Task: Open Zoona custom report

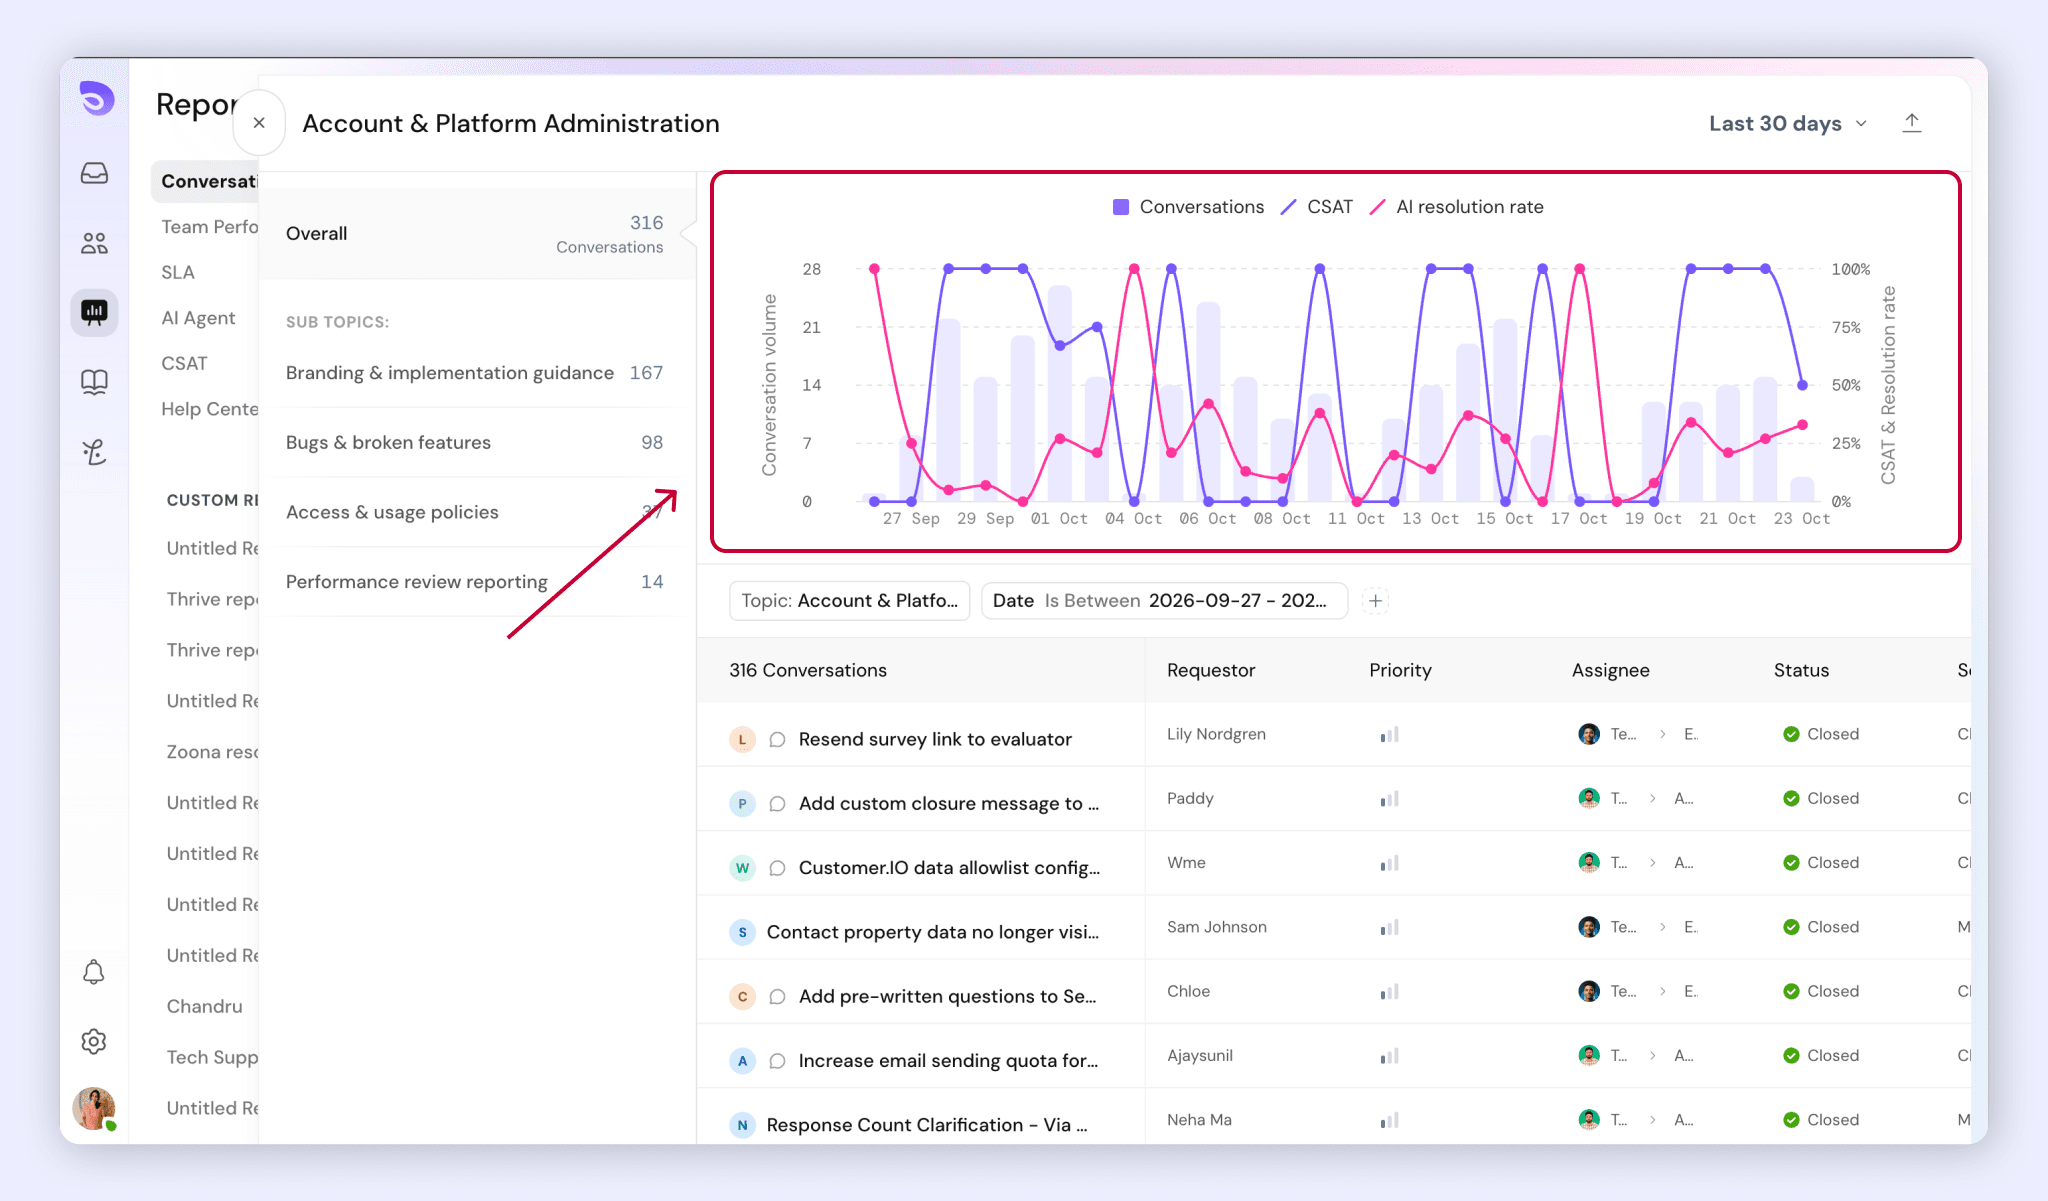Action: coord(212,751)
